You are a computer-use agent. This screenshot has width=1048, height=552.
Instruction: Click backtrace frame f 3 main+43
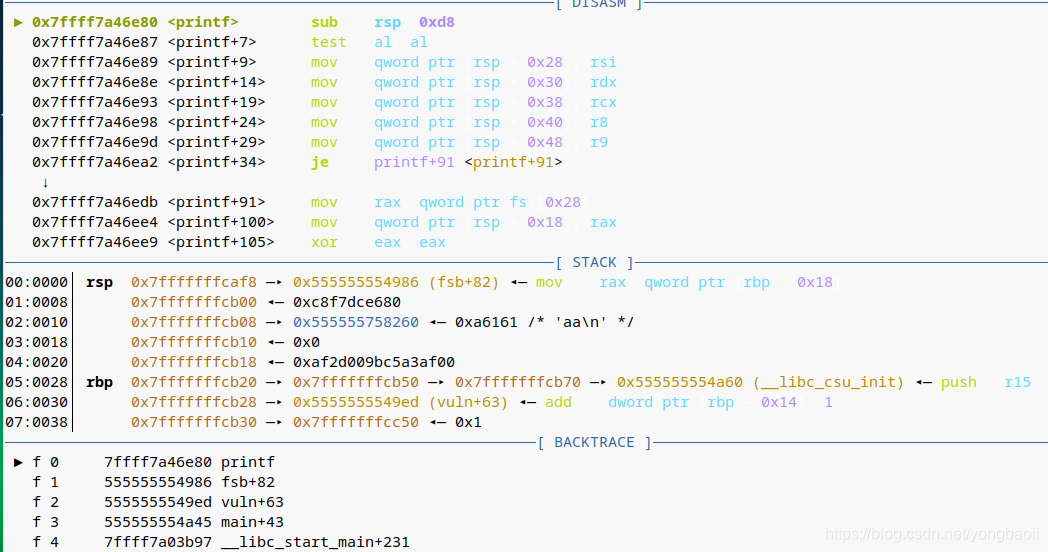158,523
